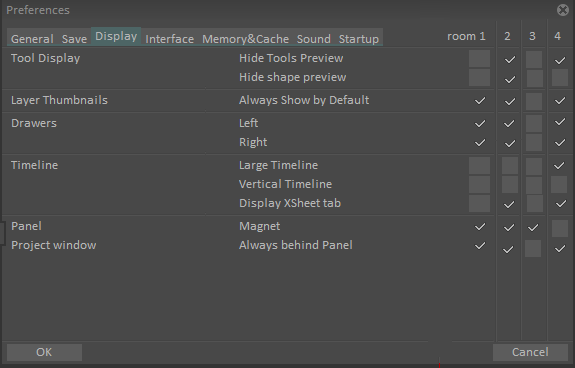This screenshot has height=368, width=575.
Task: Enable Always behind Panel for room 3
Action: 533,249
